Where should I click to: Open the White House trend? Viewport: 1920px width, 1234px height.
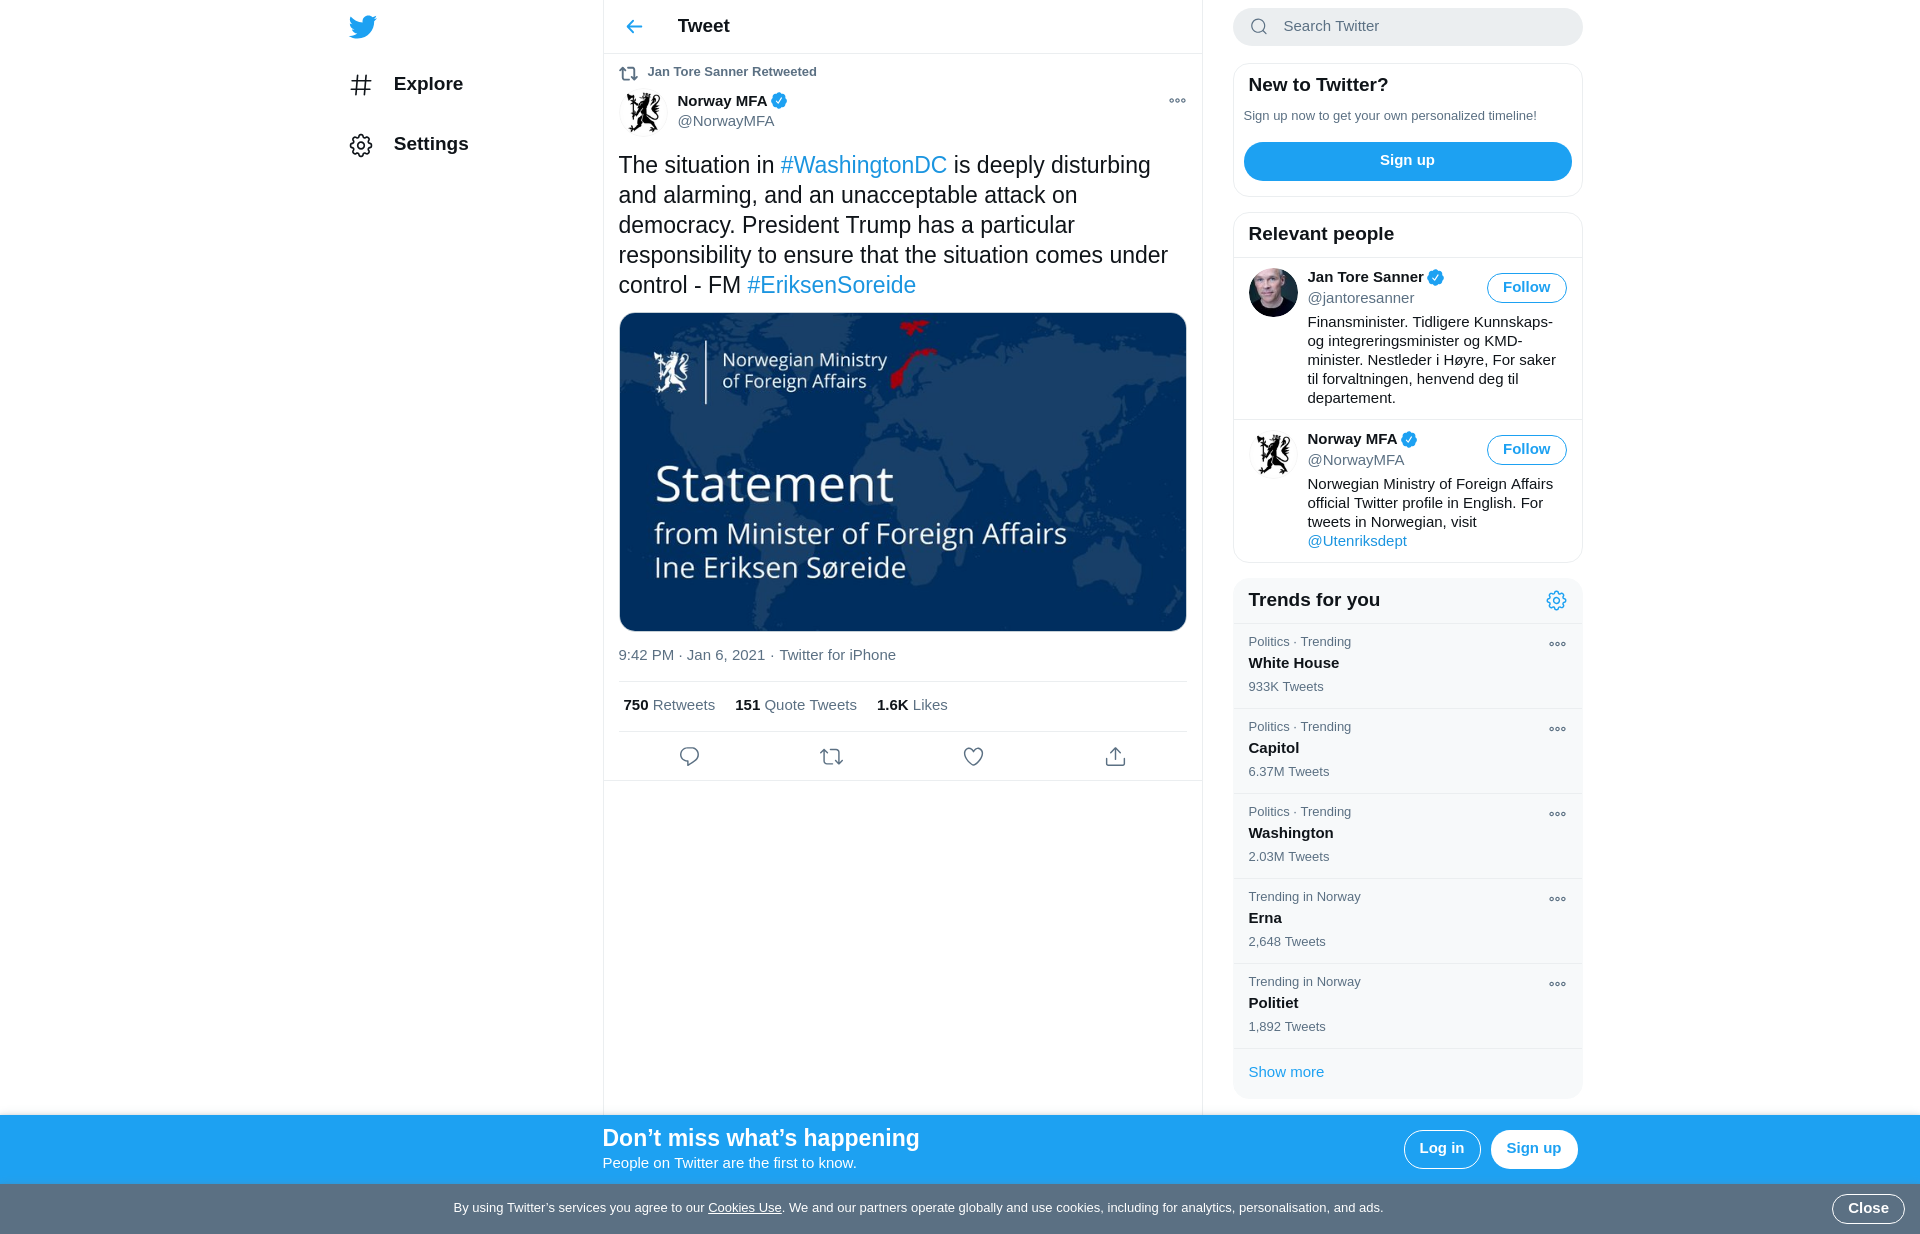[1407, 666]
